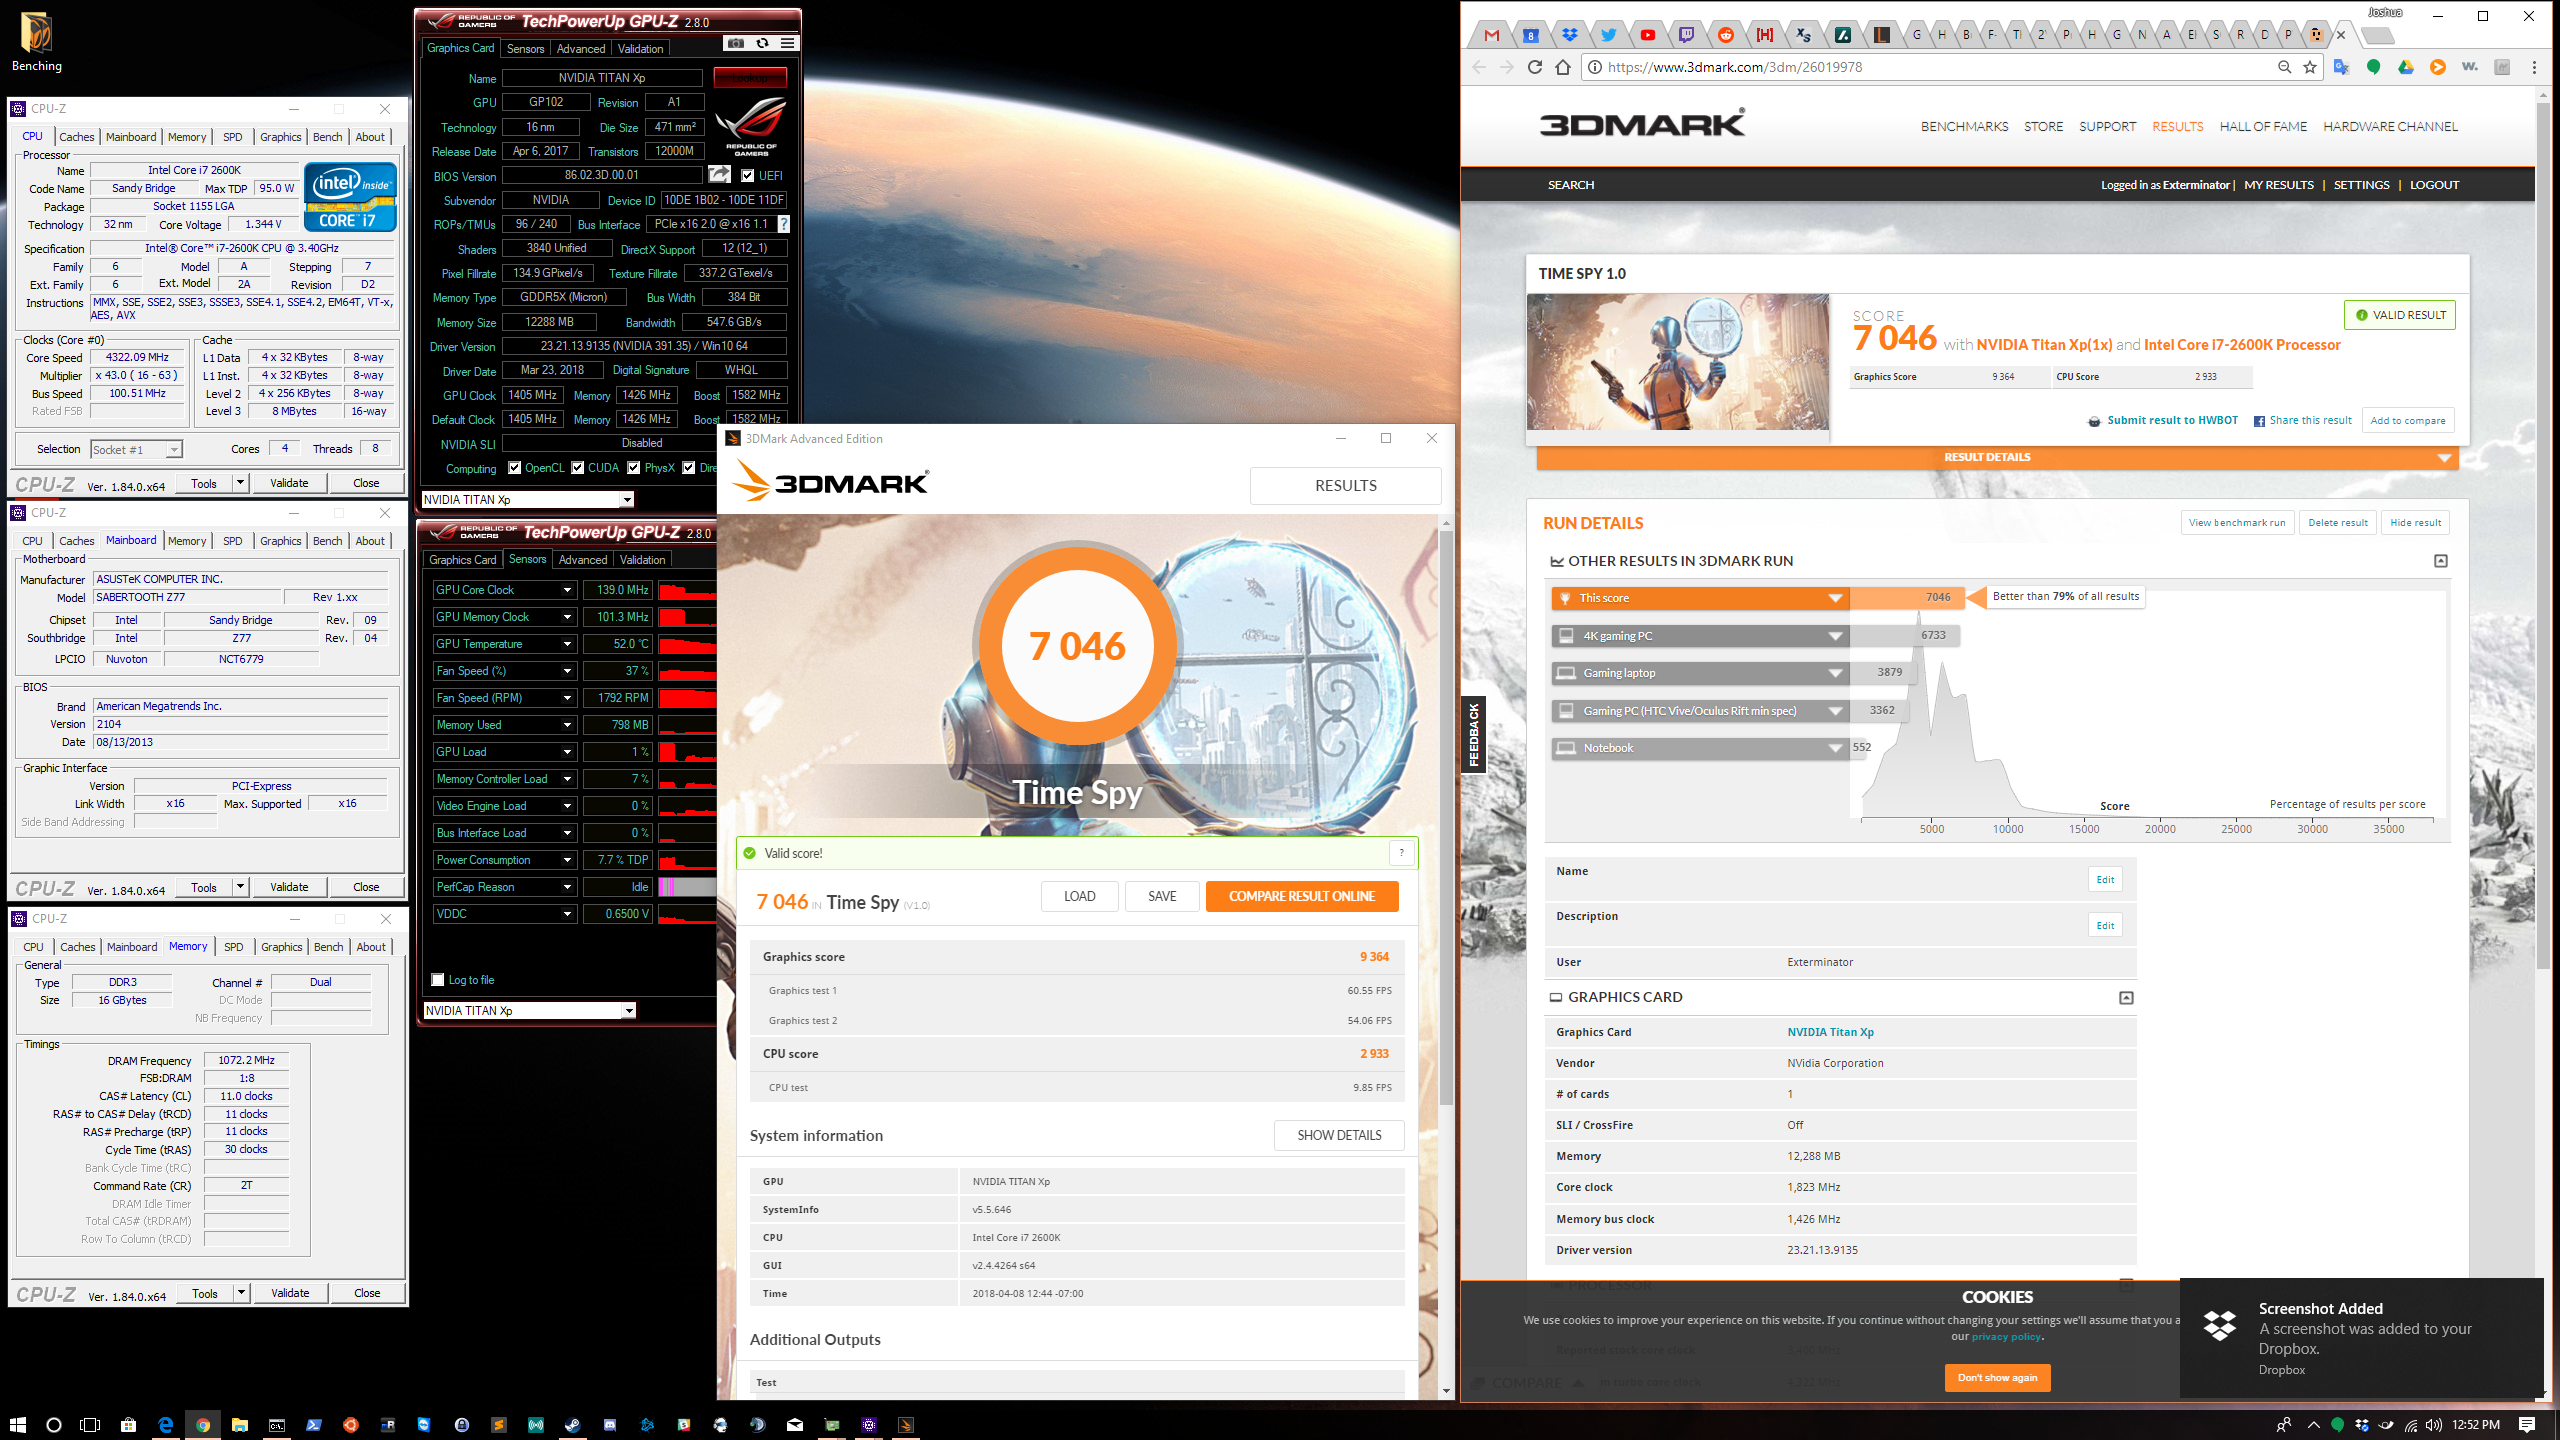Viewport: 2560px width, 1440px height.
Task: Open the Google Drive extension icon
Action: click(x=2406, y=67)
